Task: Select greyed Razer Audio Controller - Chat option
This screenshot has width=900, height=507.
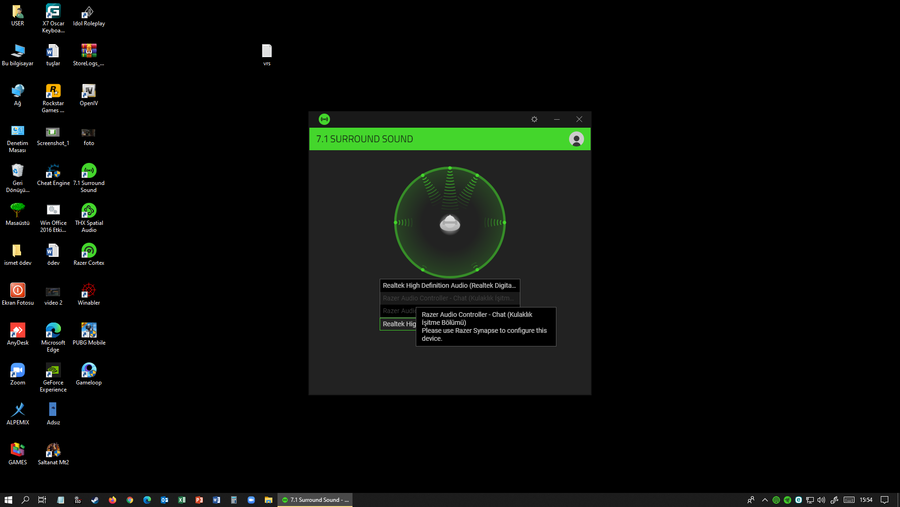Action: (x=449, y=298)
